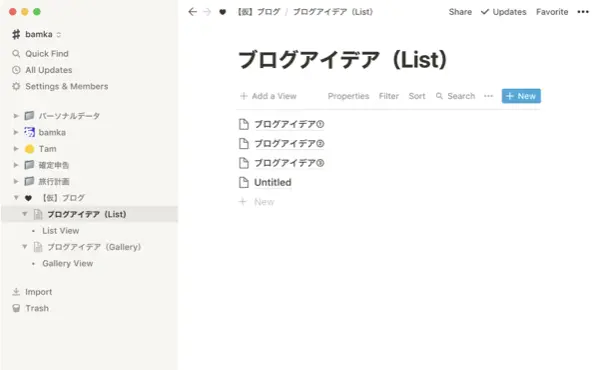Collapse the ブログアイデア (List) sidebar arrow
Image resolution: width=600 pixels, height=370 pixels.
click(x=25, y=214)
